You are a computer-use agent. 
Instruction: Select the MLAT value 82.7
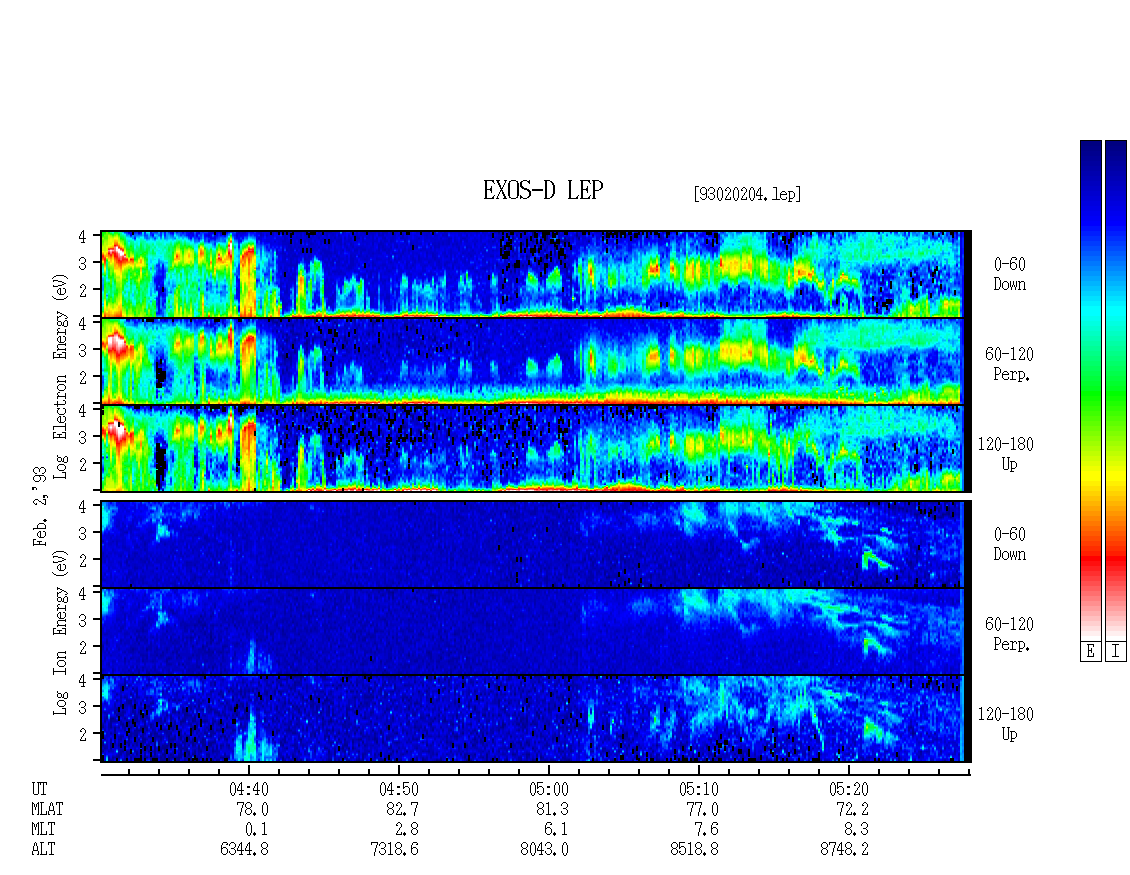point(402,809)
